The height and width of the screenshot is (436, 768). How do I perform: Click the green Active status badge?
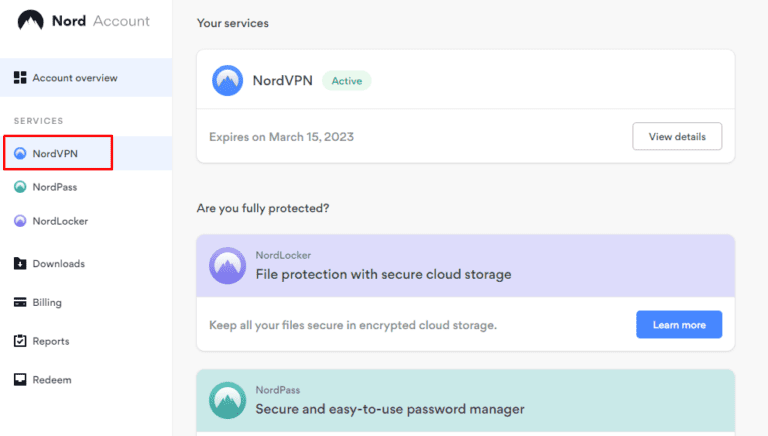tap(346, 80)
